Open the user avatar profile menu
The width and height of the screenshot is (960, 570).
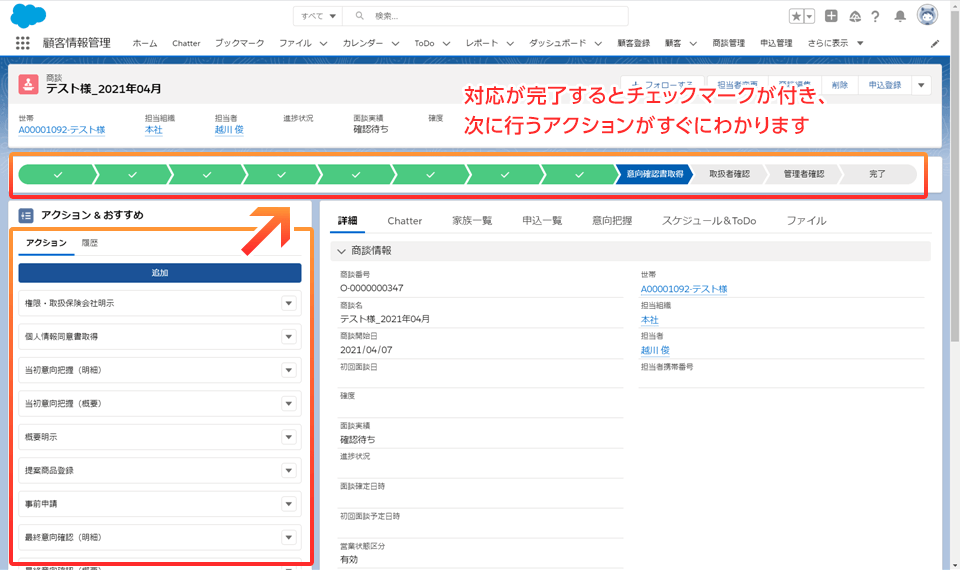point(927,15)
